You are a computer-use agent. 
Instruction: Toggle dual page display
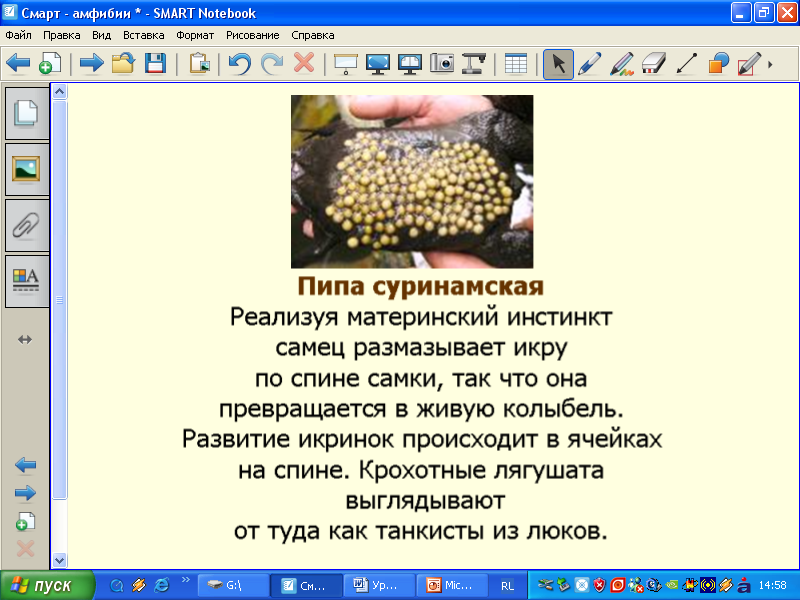coord(410,64)
